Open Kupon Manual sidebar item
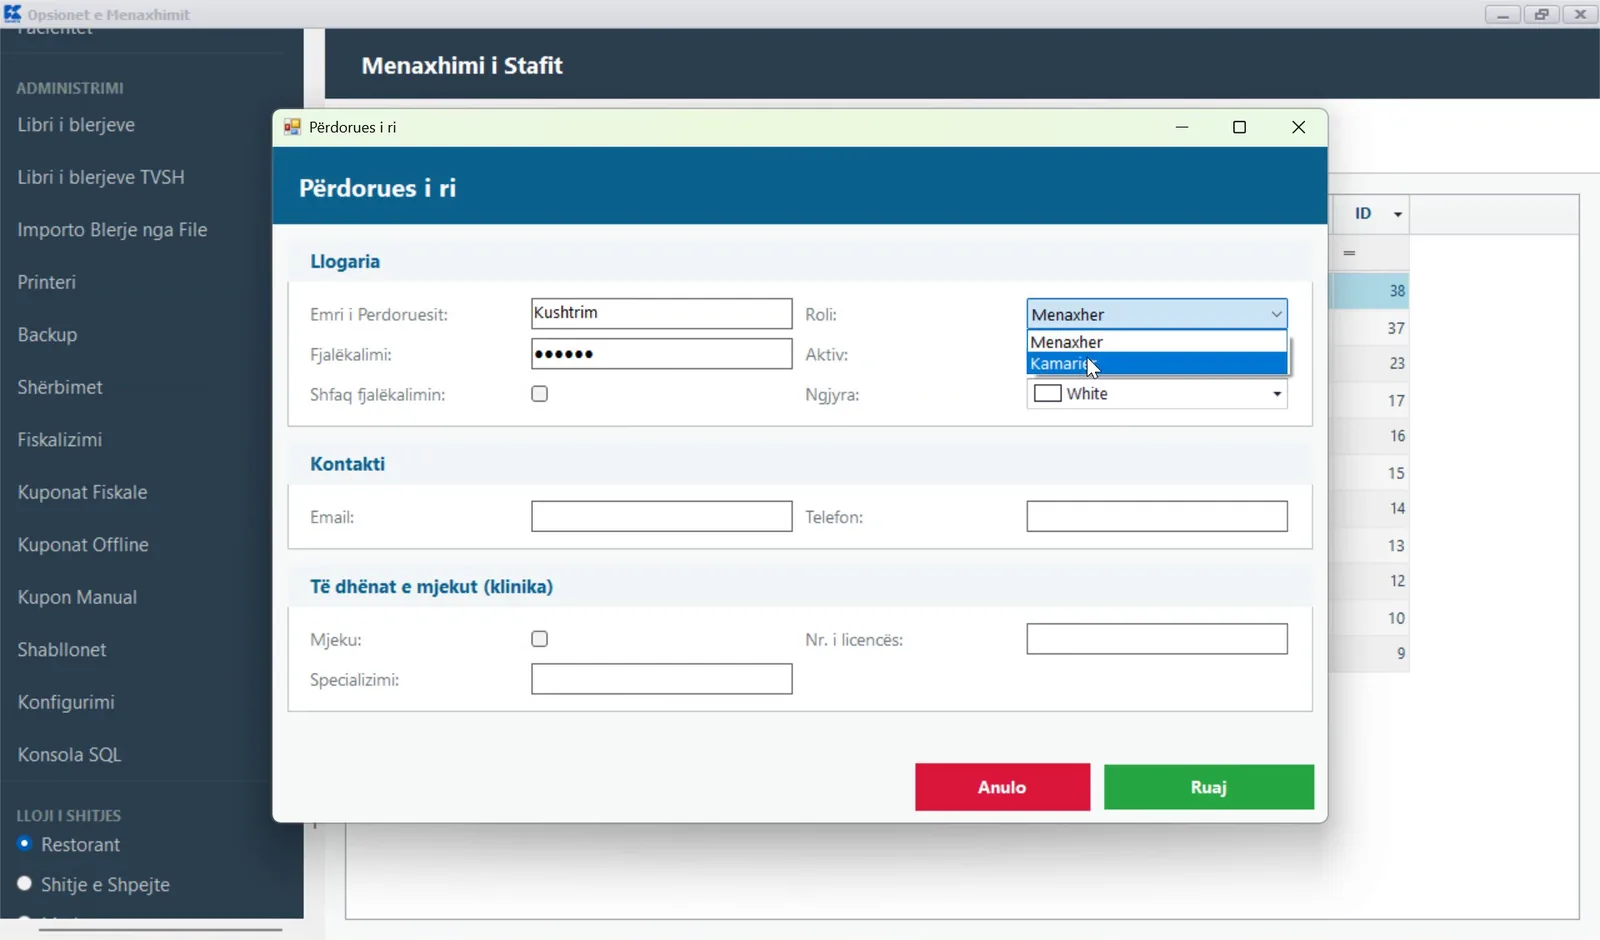 (x=77, y=597)
